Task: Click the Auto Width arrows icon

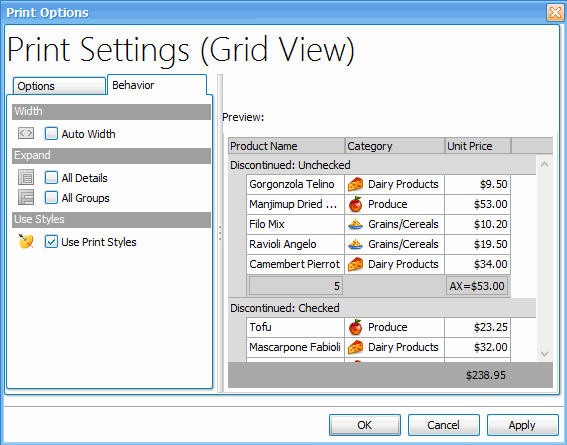Action: tap(26, 133)
